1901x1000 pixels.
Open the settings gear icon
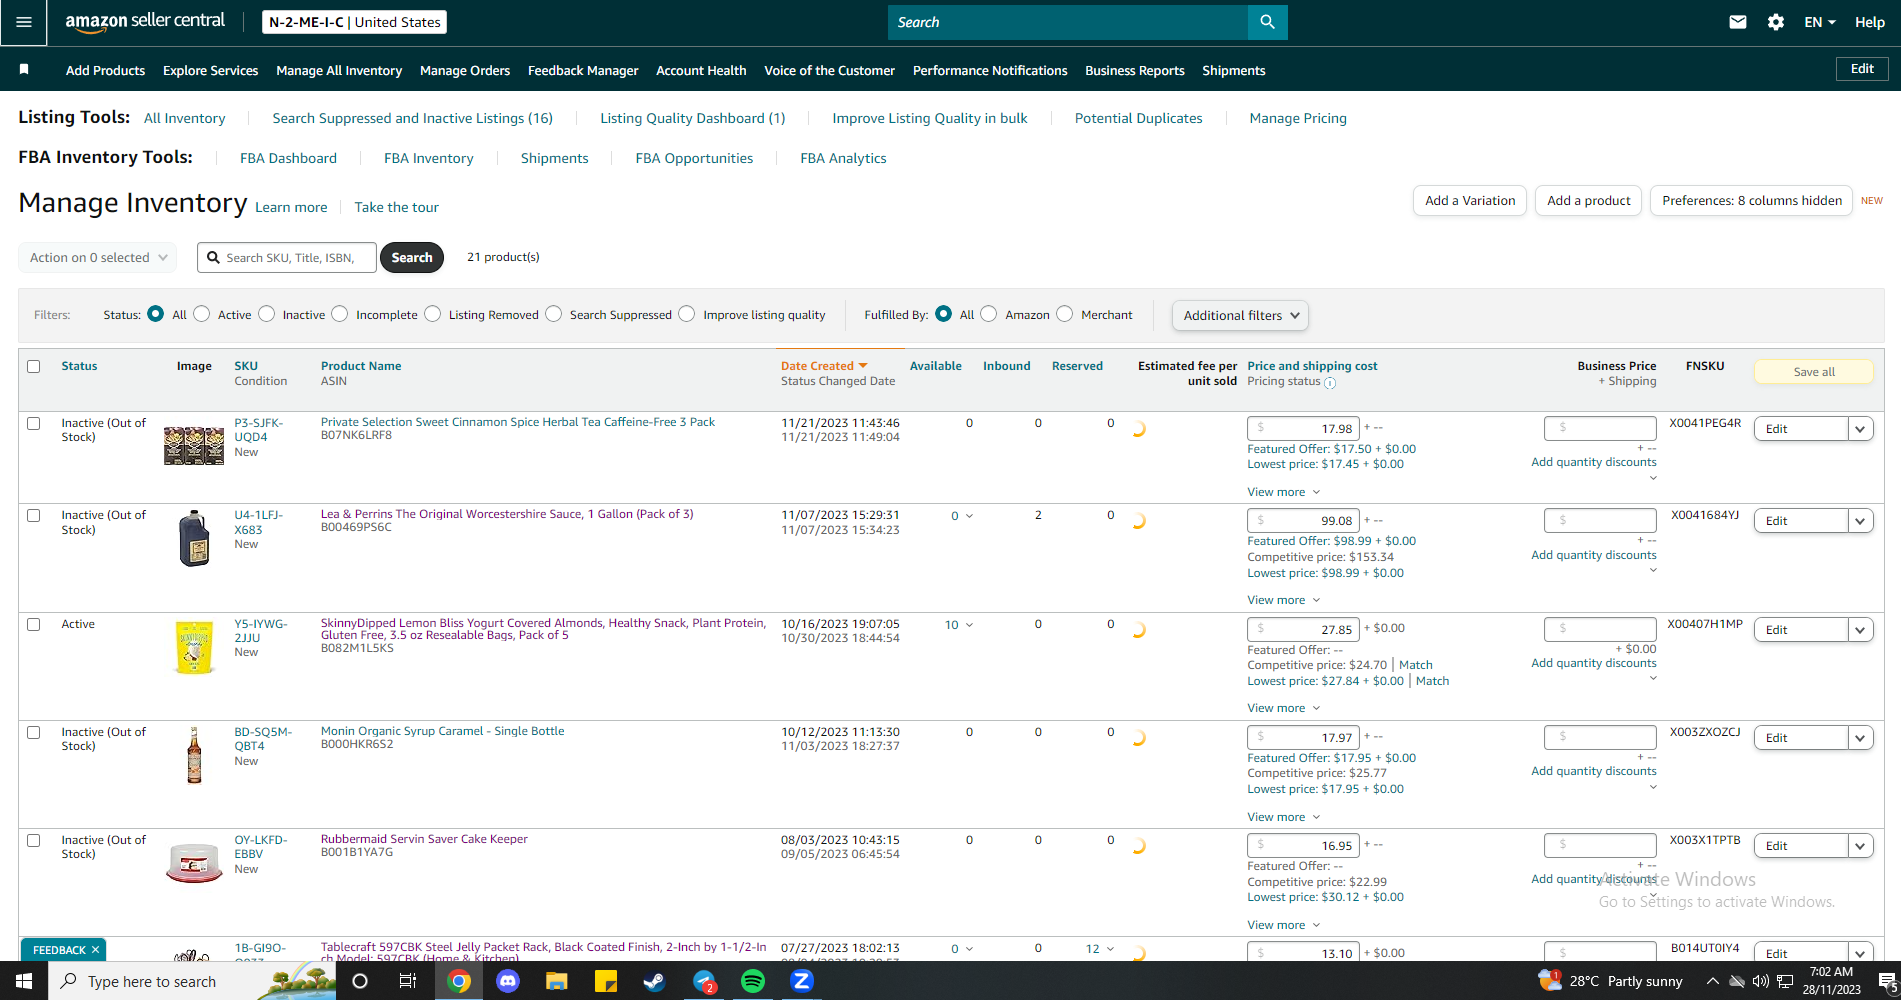click(1776, 22)
